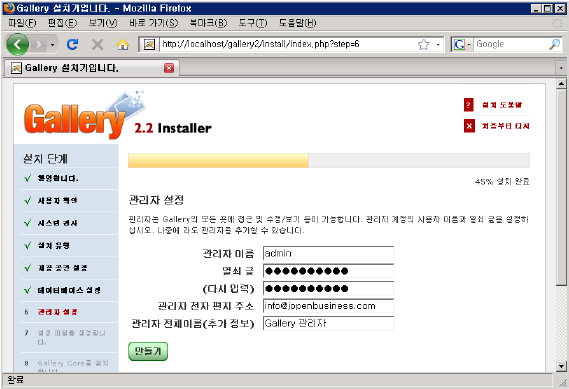Screen dimensions: 569x389
Task: Click the Firefox icon in the title bar
Action: [x=9, y=8]
